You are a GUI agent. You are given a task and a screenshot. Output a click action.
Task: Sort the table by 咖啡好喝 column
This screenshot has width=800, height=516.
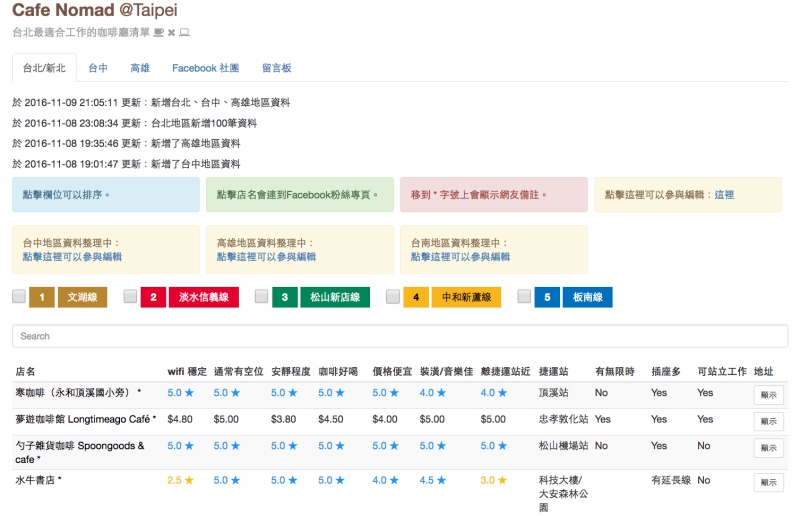pos(337,372)
